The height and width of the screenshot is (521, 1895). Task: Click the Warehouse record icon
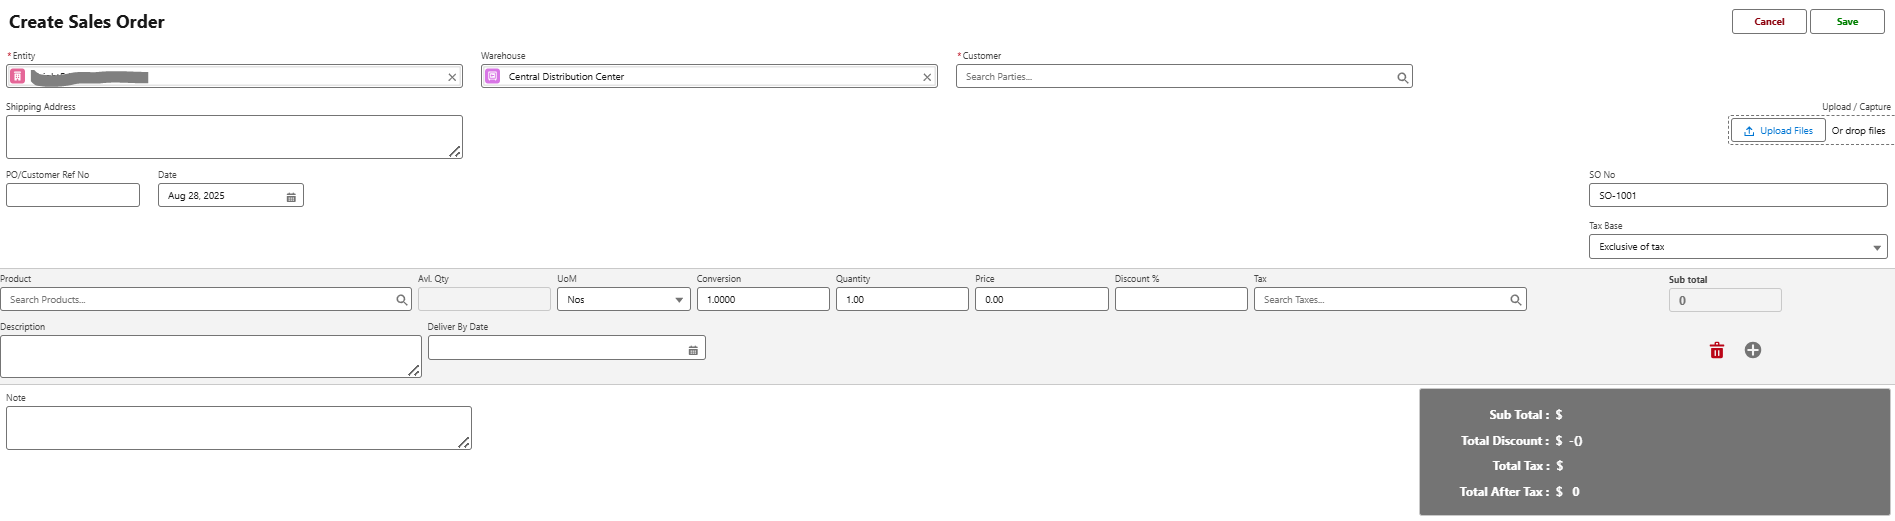pyautogui.click(x=492, y=76)
